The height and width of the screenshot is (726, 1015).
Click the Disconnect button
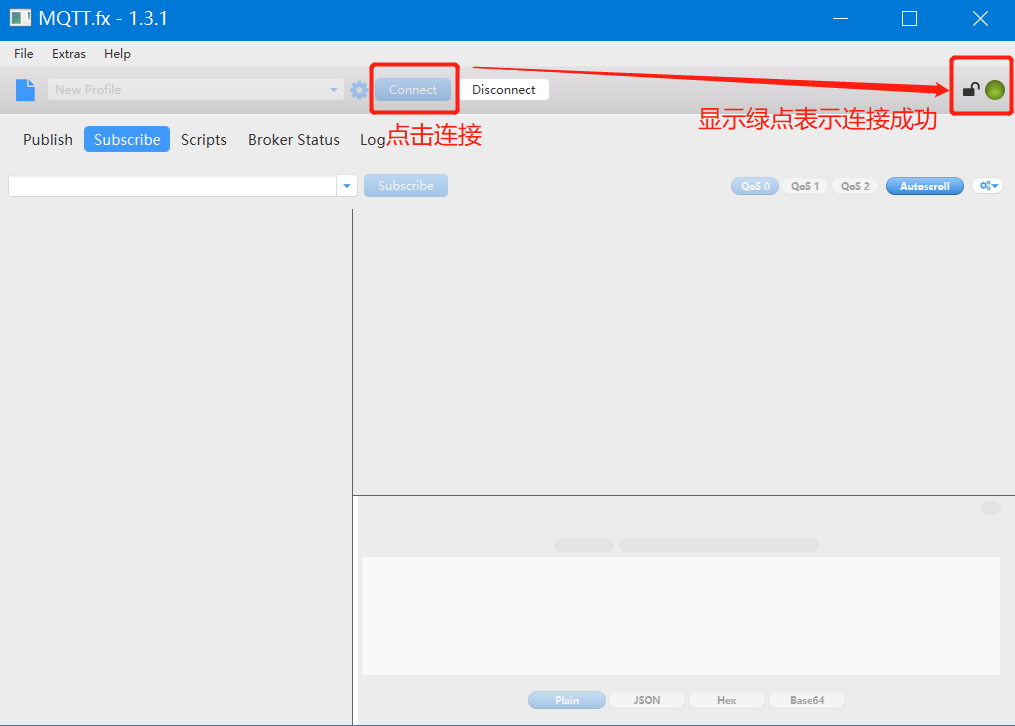pyautogui.click(x=503, y=90)
